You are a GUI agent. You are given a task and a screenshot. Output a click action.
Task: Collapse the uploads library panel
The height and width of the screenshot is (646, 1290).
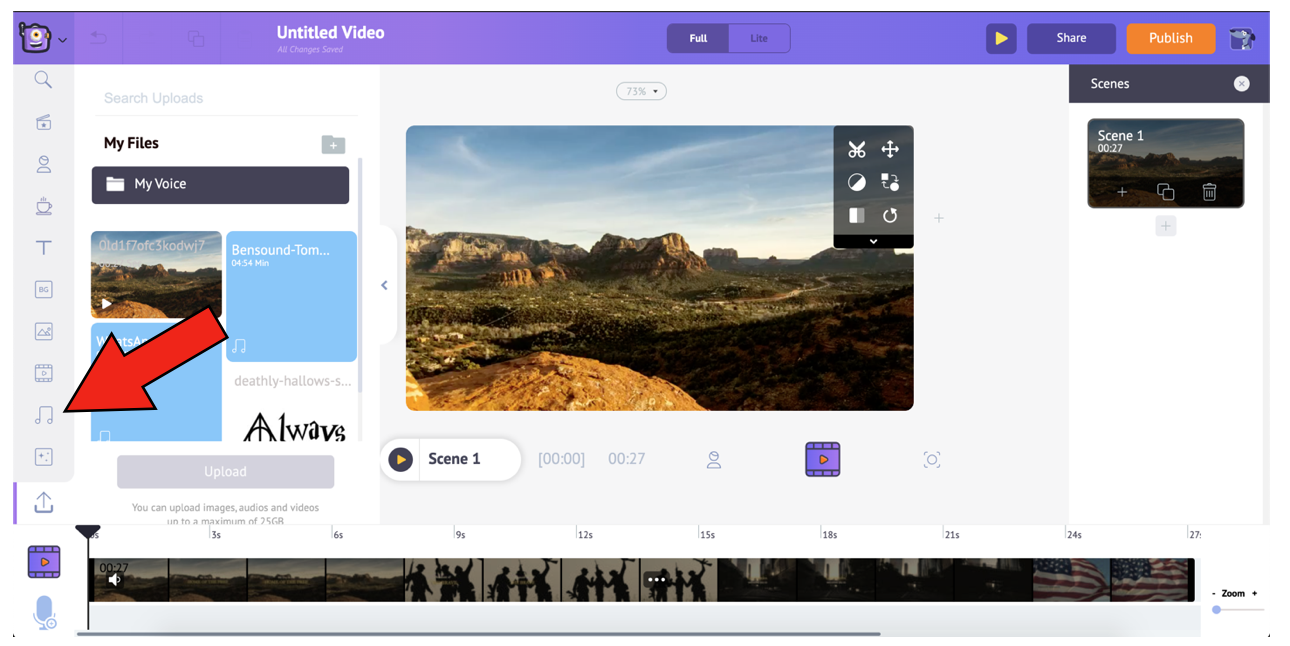click(x=384, y=286)
